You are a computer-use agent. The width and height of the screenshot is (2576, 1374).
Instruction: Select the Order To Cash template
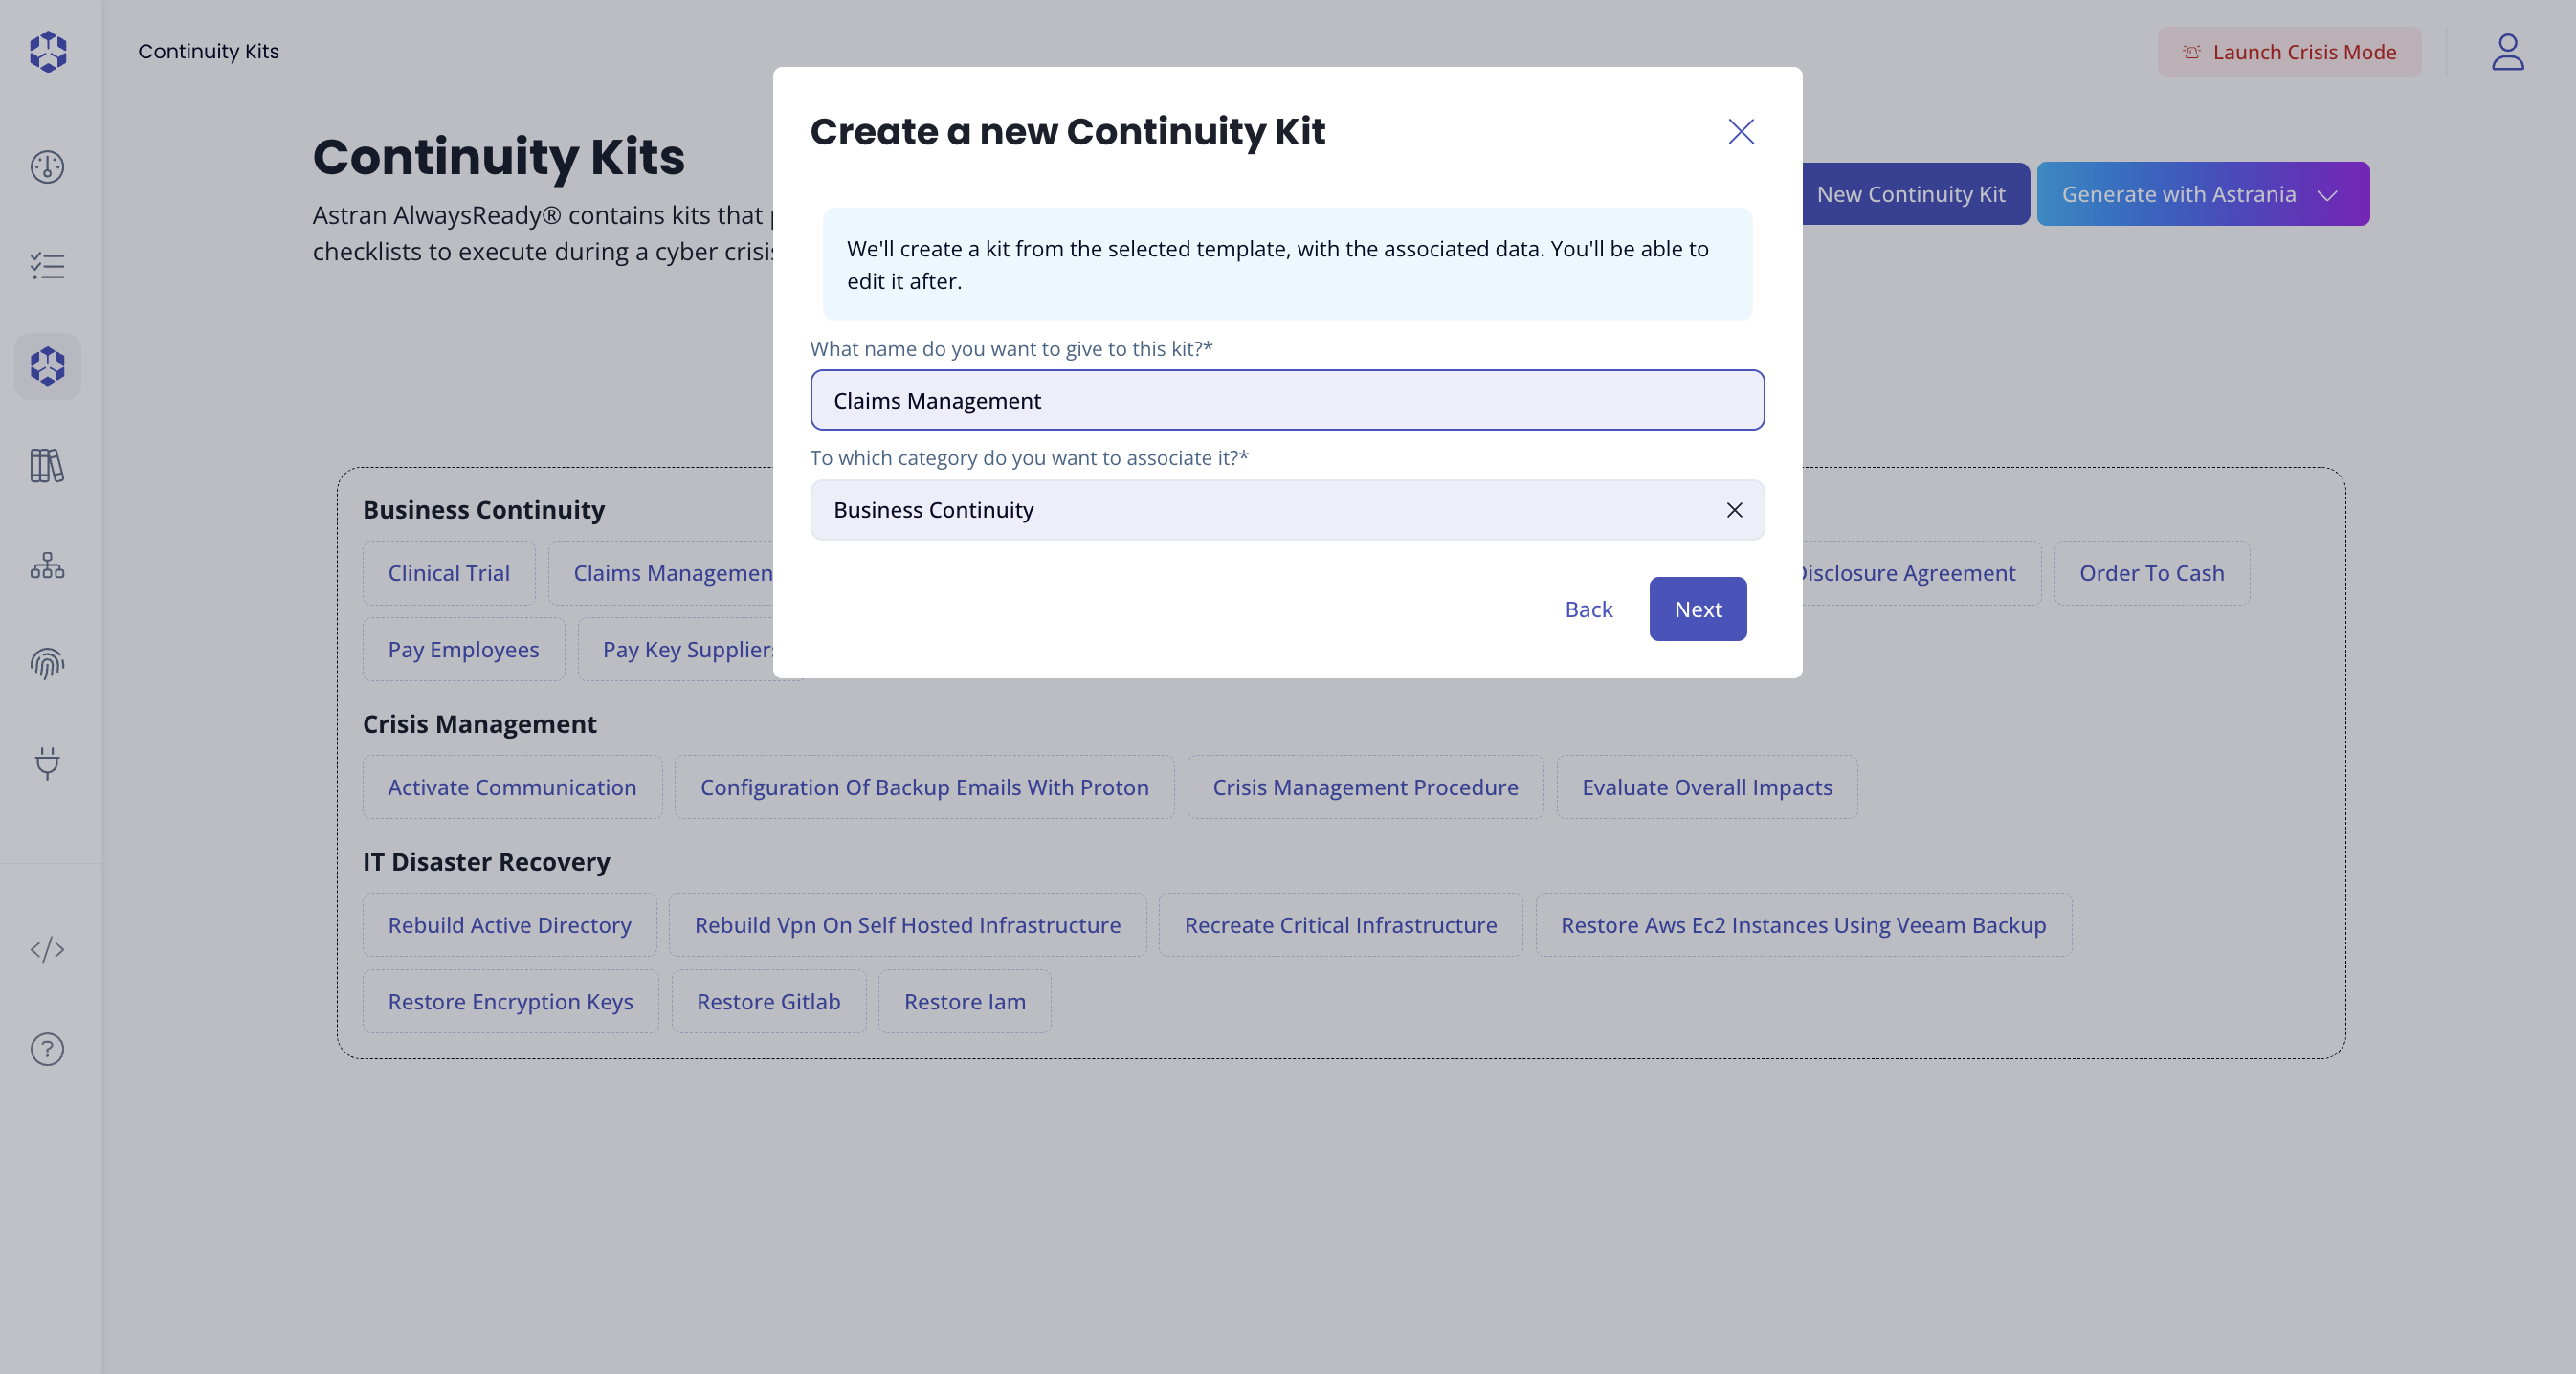2151,573
